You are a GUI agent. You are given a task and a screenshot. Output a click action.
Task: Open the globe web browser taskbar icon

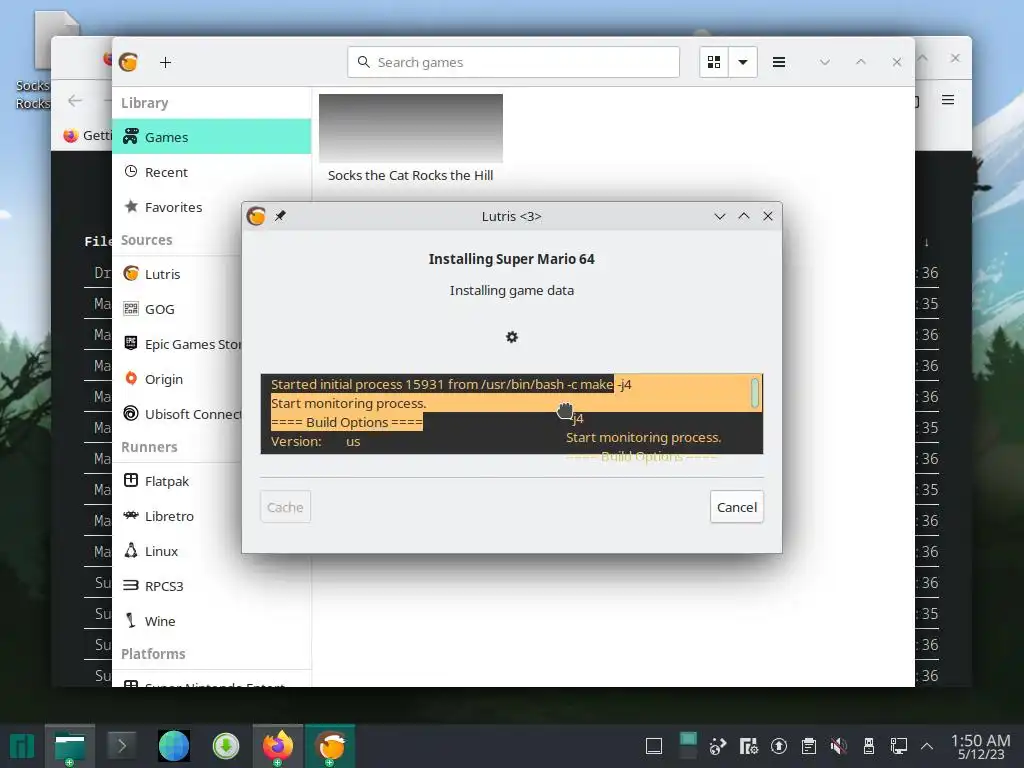pos(174,746)
